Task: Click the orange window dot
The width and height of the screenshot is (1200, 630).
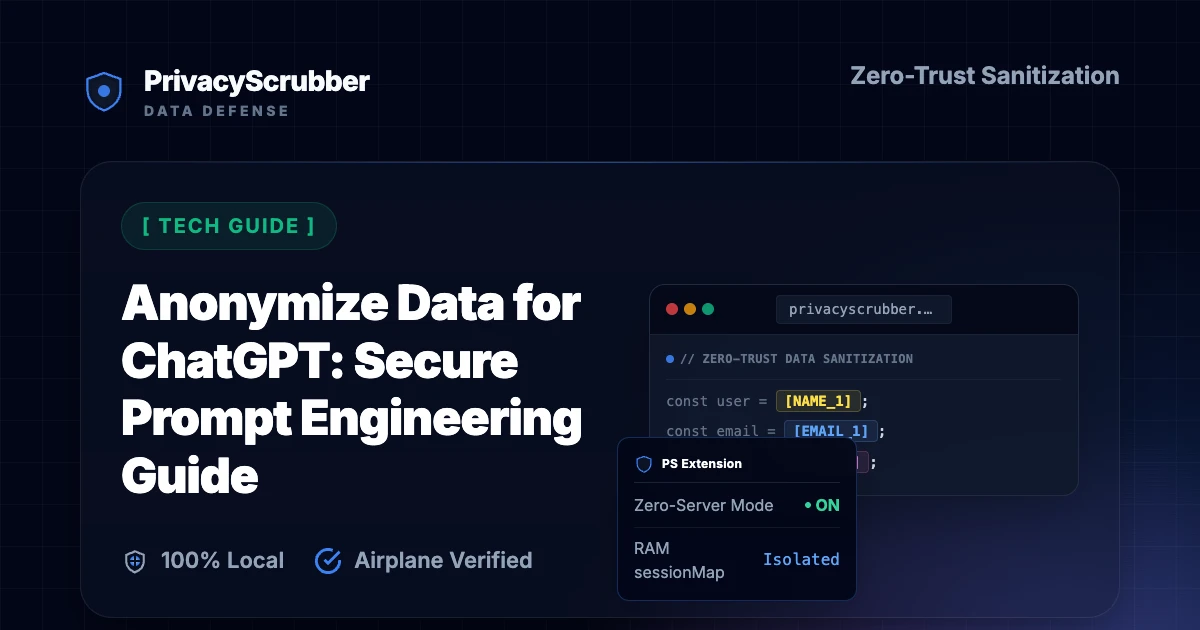Action: 690,309
